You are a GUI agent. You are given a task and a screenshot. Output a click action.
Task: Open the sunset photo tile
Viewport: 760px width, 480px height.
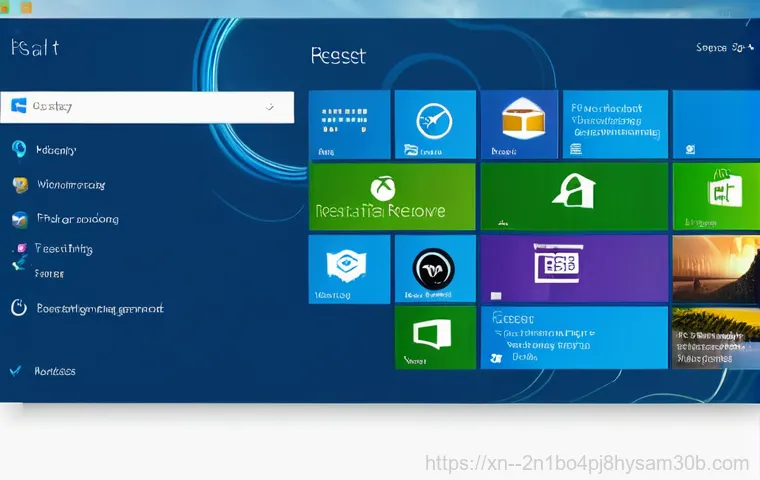coord(716,269)
